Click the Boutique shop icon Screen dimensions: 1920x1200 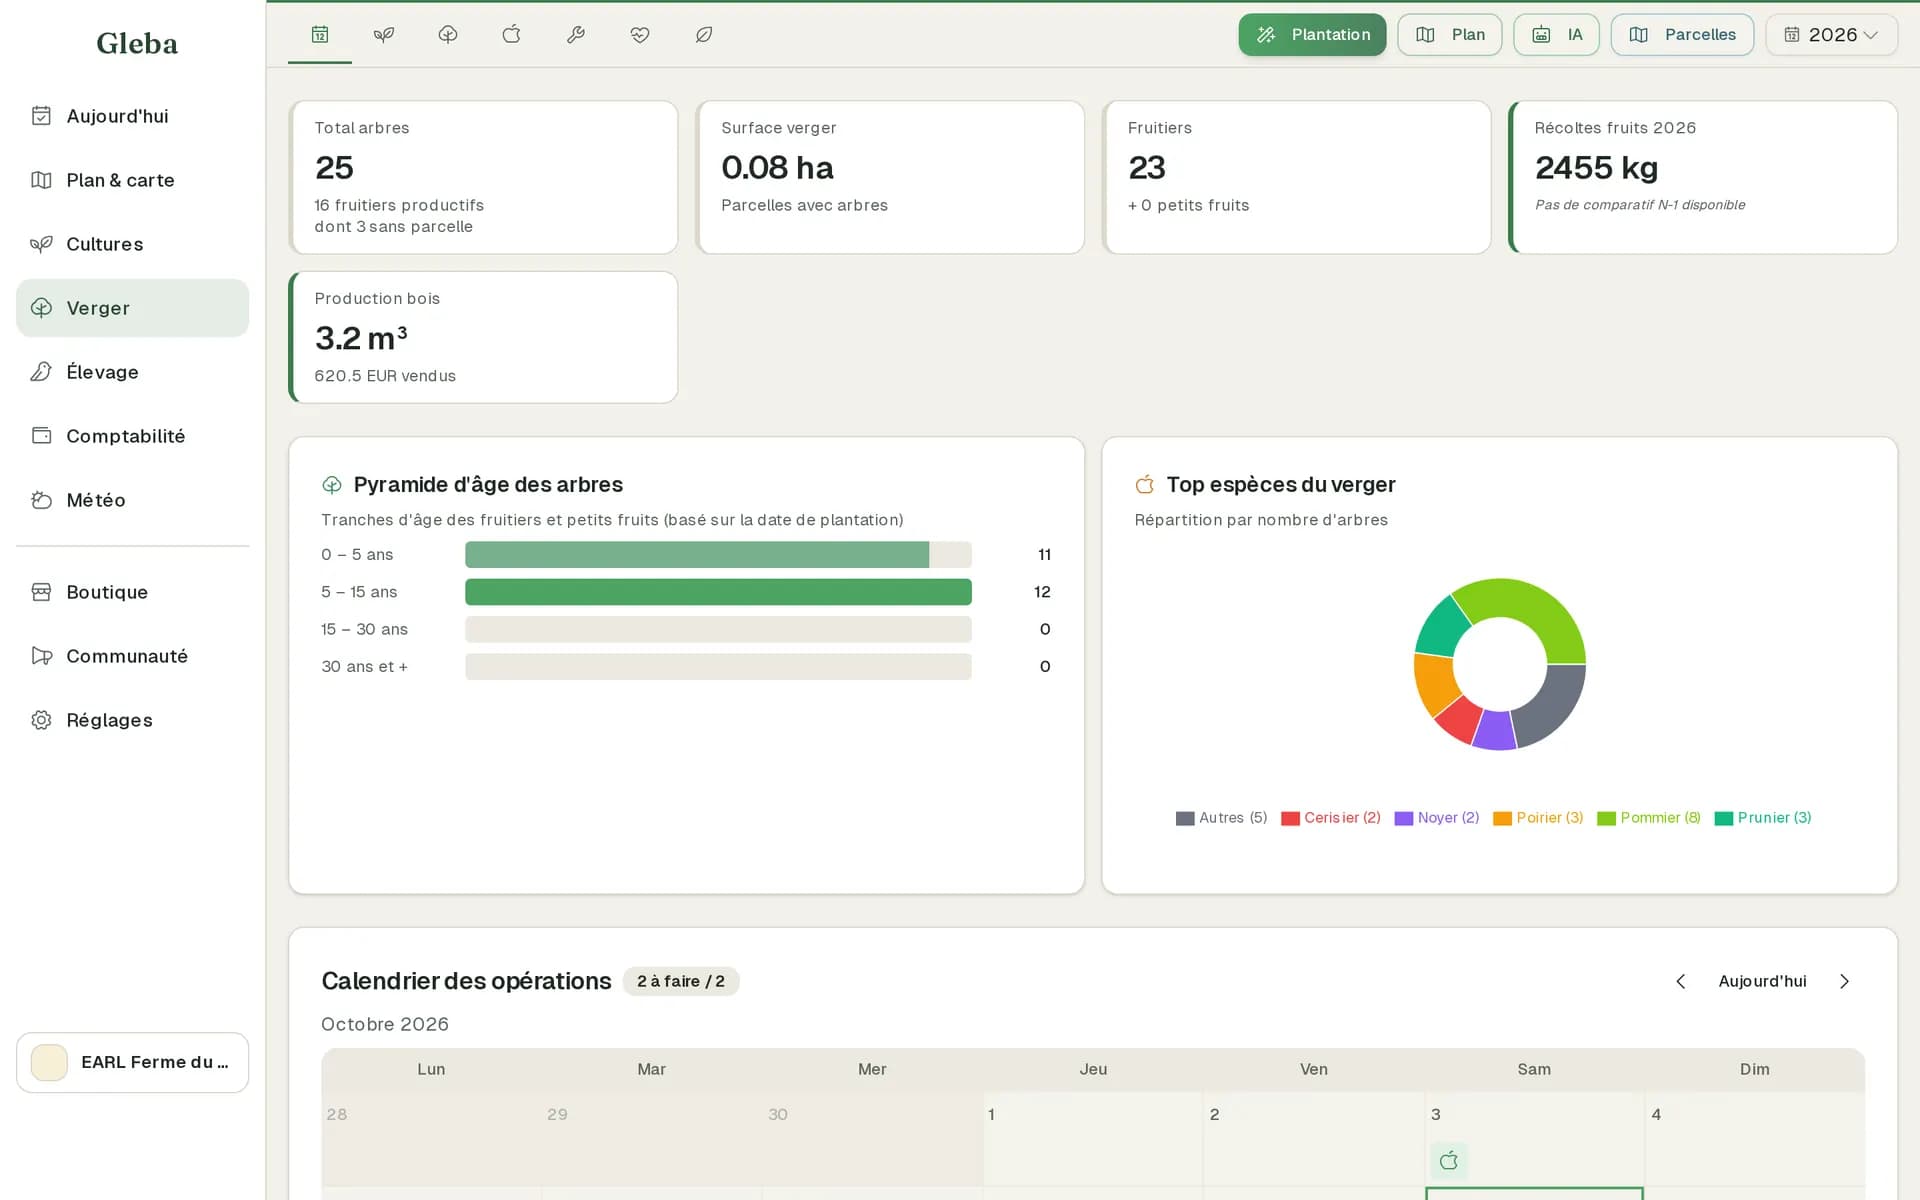(x=41, y=592)
